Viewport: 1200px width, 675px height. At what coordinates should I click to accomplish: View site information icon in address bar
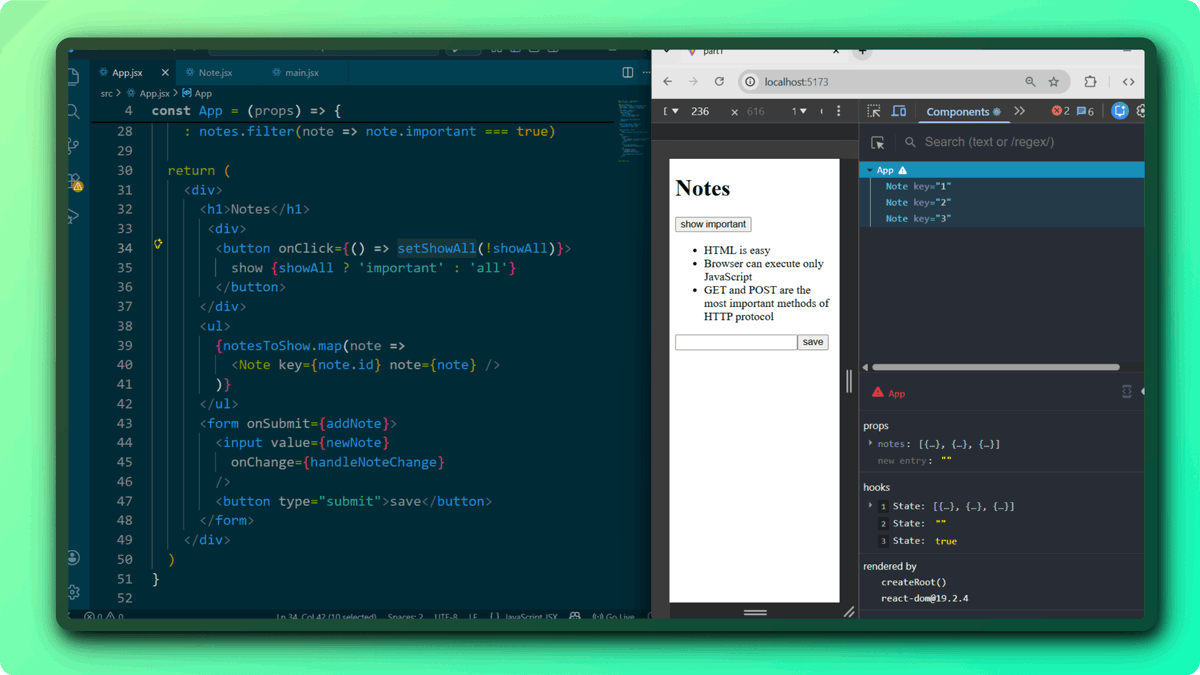click(x=750, y=82)
